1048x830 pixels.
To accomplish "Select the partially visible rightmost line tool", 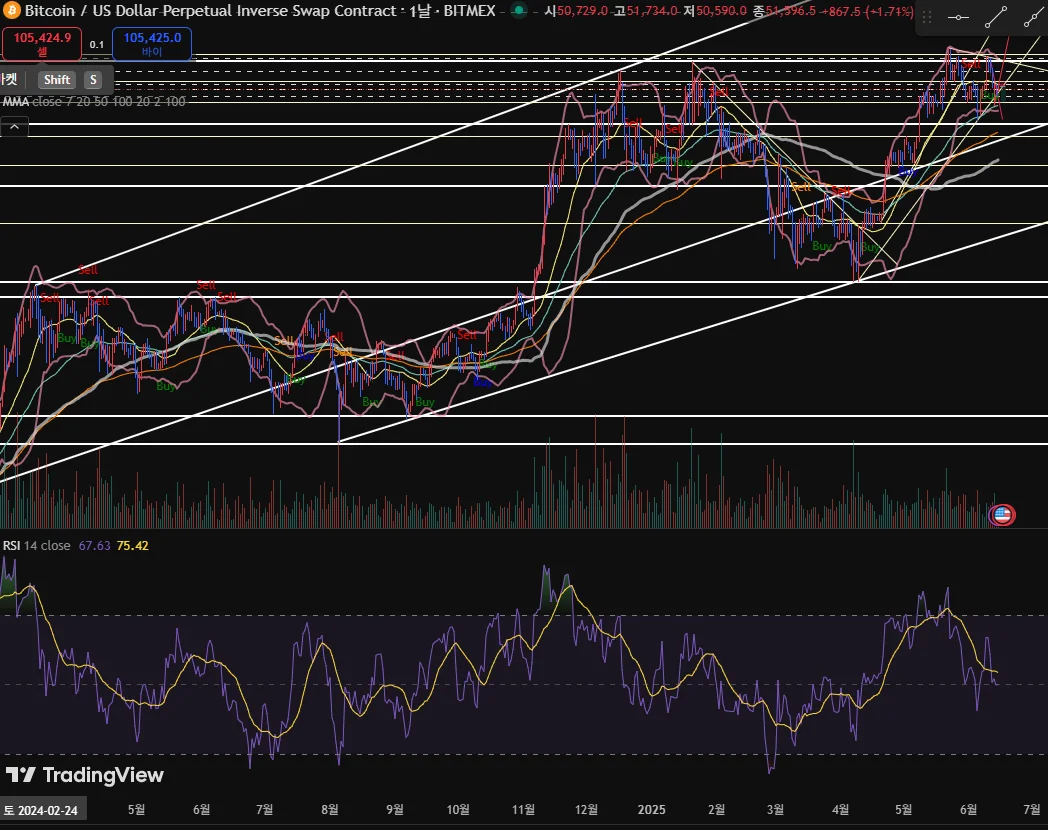I will click(1034, 17).
